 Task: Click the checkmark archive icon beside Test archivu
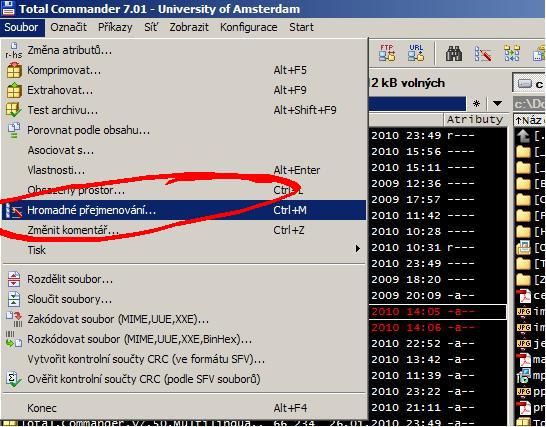pos(14,110)
